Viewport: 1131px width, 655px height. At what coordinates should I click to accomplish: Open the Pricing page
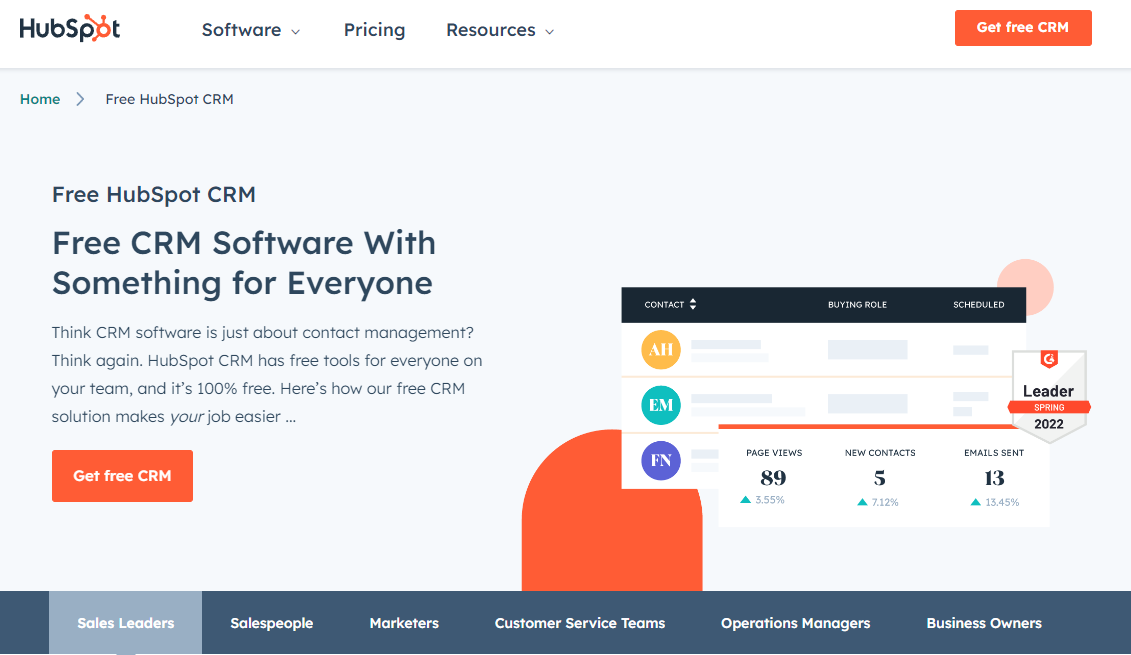tap(374, 30)
